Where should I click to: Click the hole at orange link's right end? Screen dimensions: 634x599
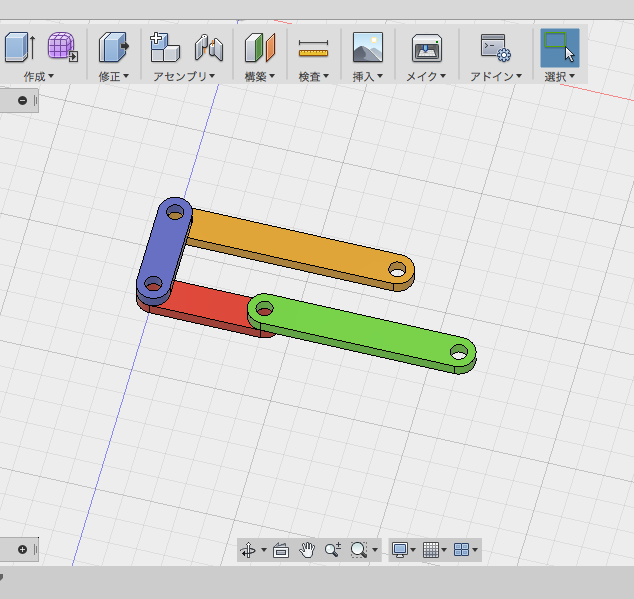coord(397,269)
